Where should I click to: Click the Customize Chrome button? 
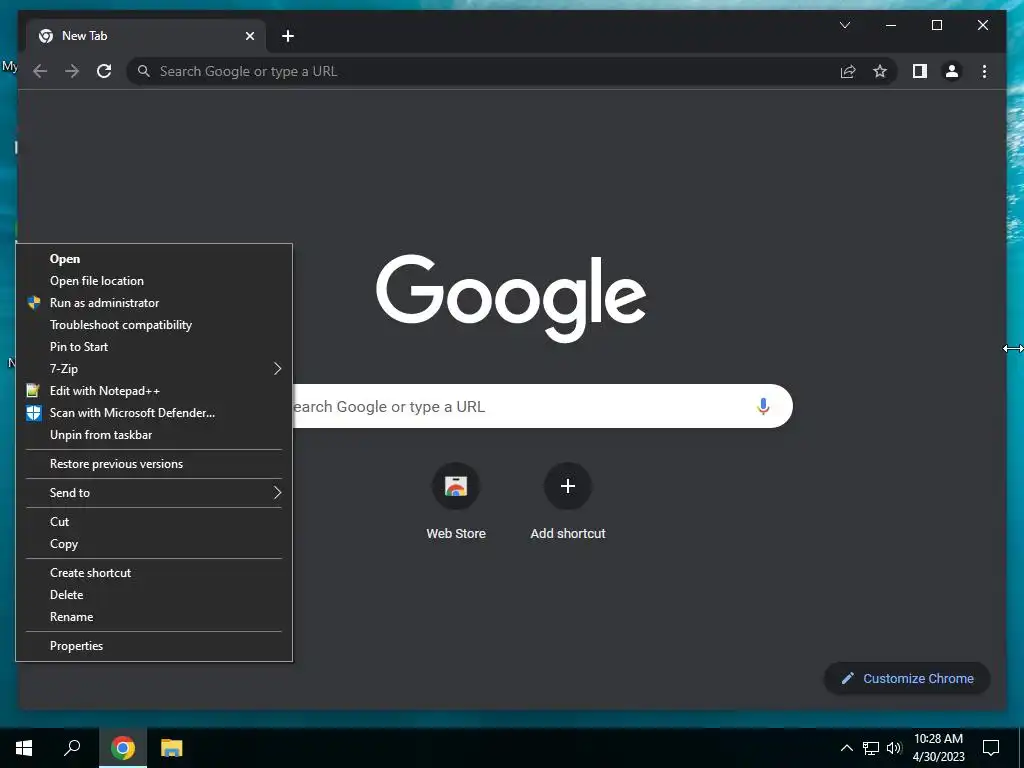click(x=907, y=679)
